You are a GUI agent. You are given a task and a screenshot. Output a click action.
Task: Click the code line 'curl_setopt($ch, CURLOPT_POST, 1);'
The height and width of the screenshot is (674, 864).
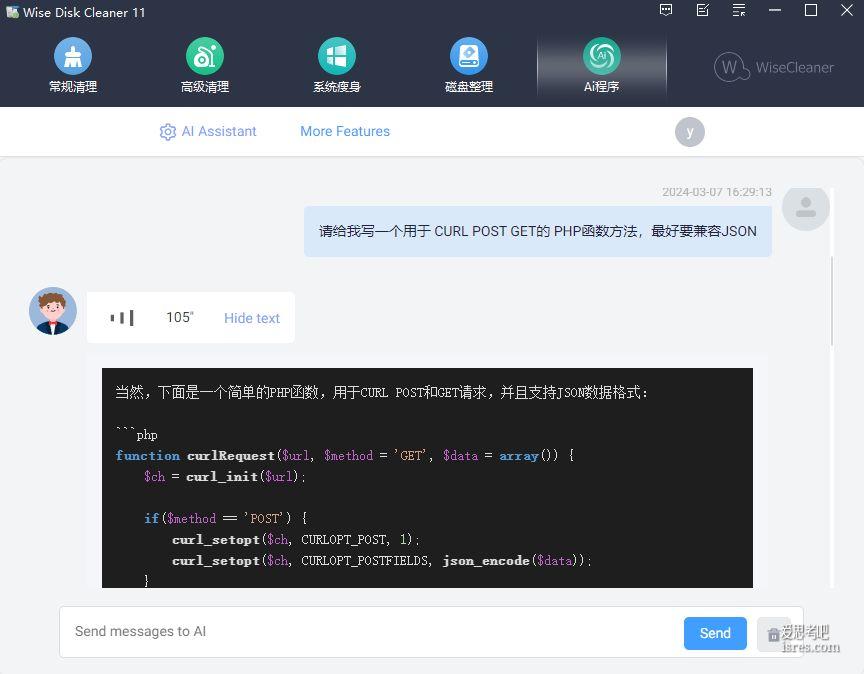tap(296, 540)
